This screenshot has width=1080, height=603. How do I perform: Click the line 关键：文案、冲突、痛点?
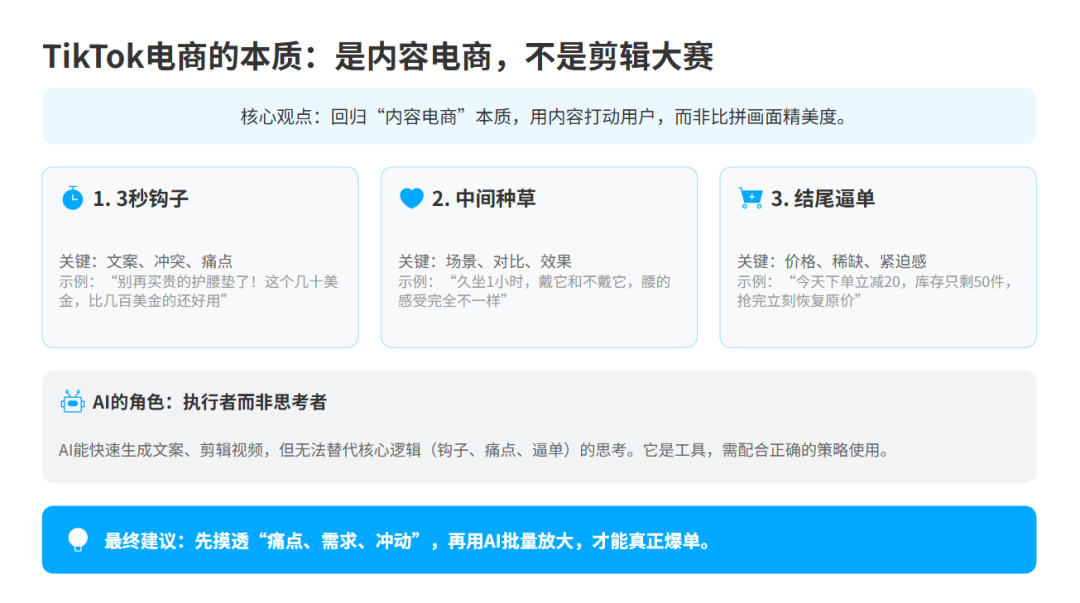(x=145, y=261)
